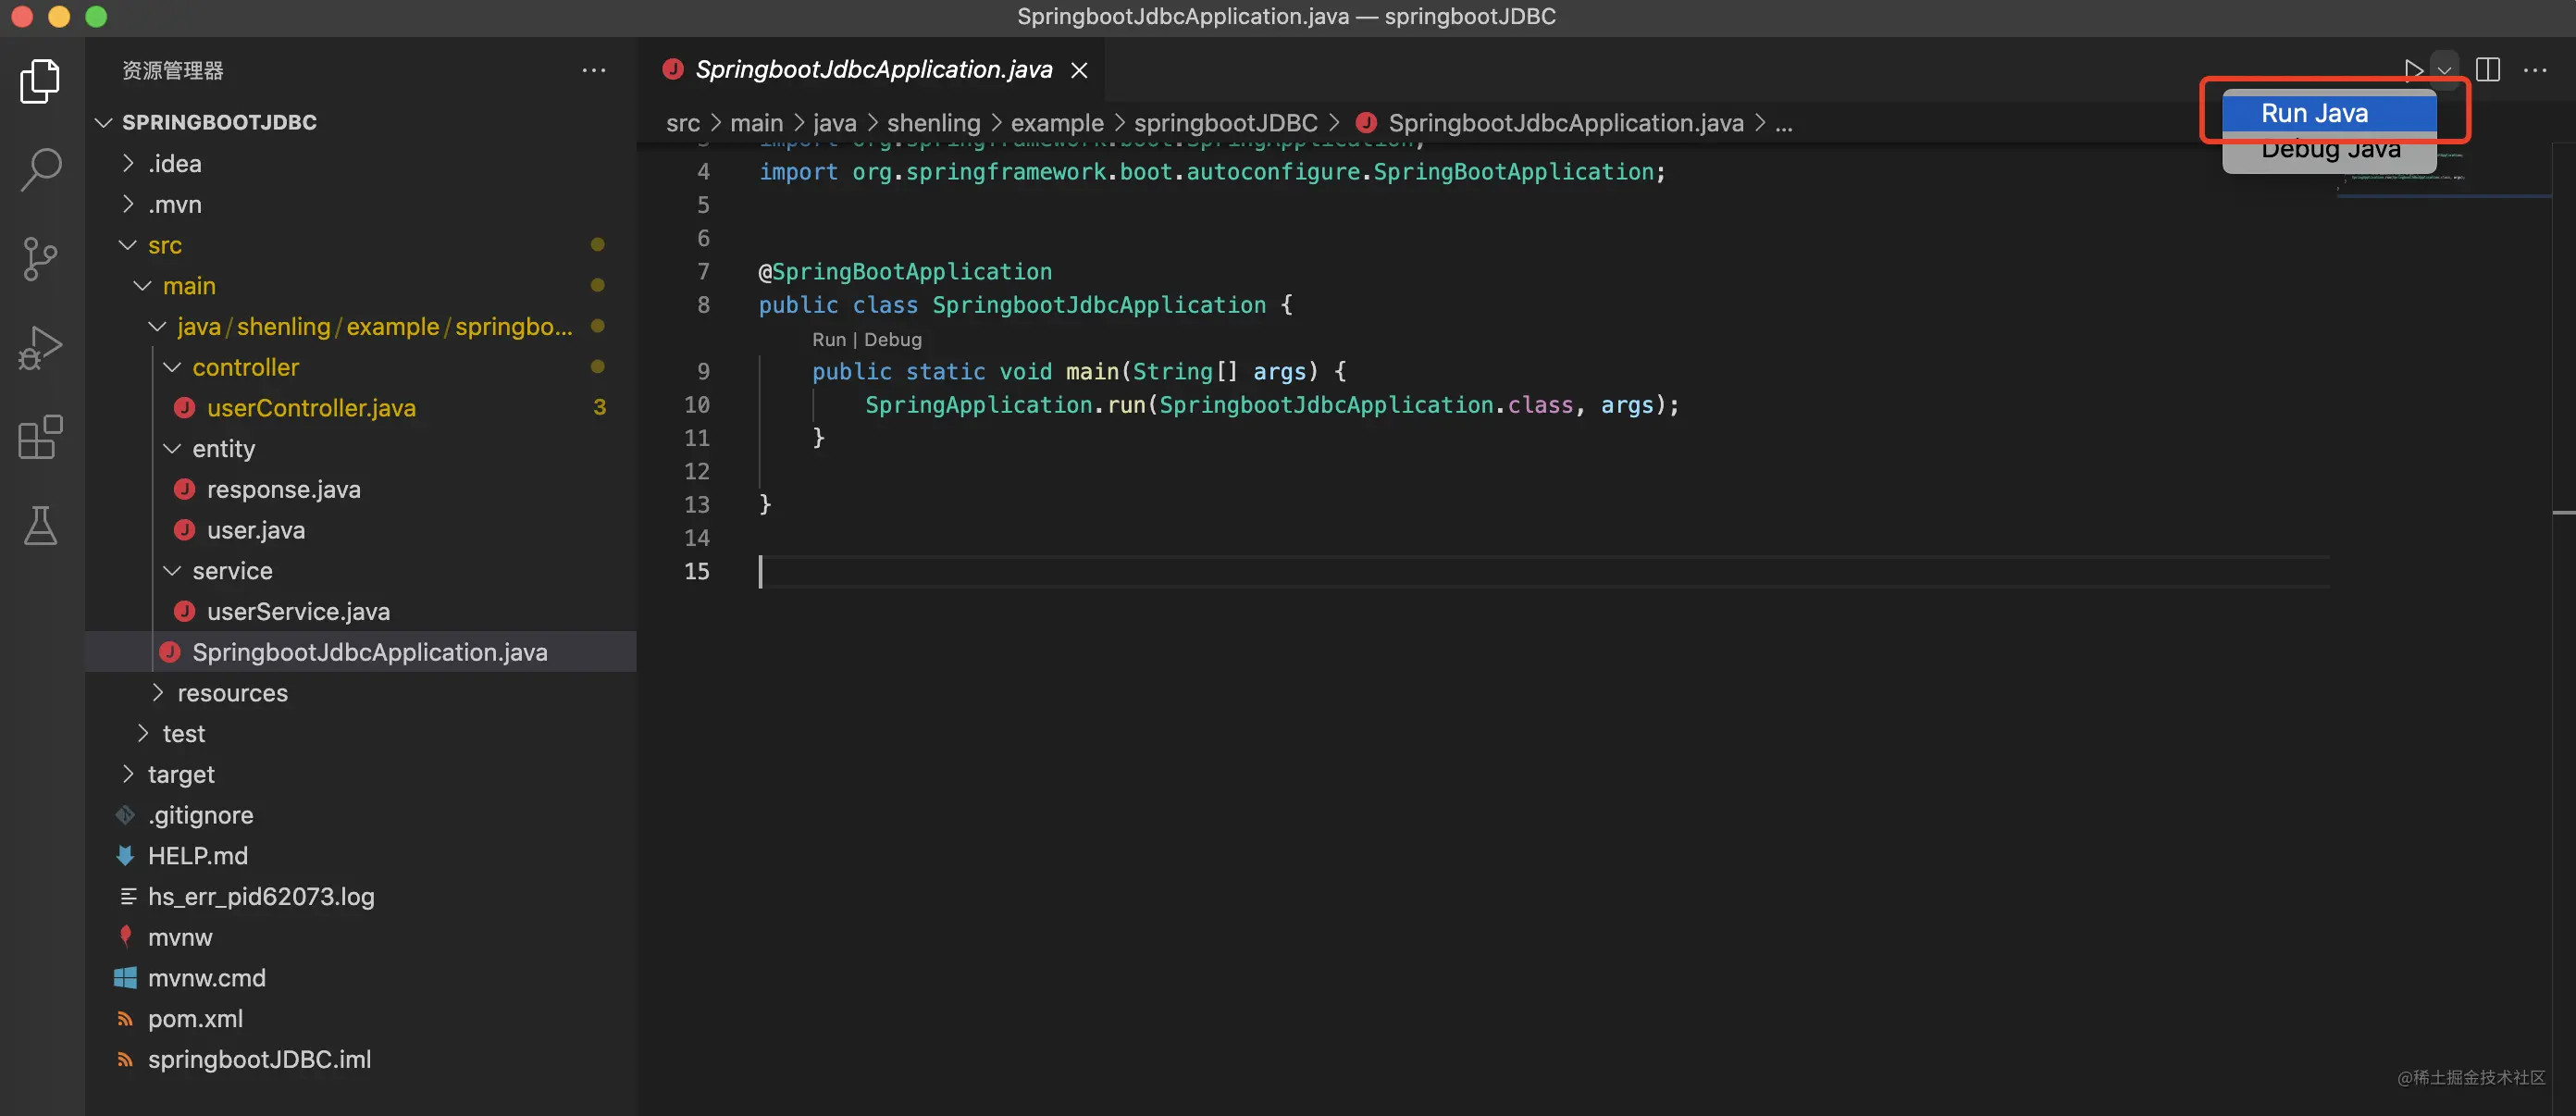Open the Source Control view
The width and height of the screenshot is (2576, 1116).
click(40, 258)
